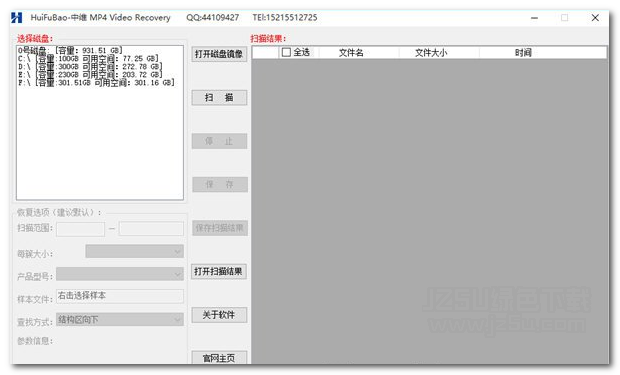Click the scan range end field
Screen dimensions: 620x375
coord(151,229)
